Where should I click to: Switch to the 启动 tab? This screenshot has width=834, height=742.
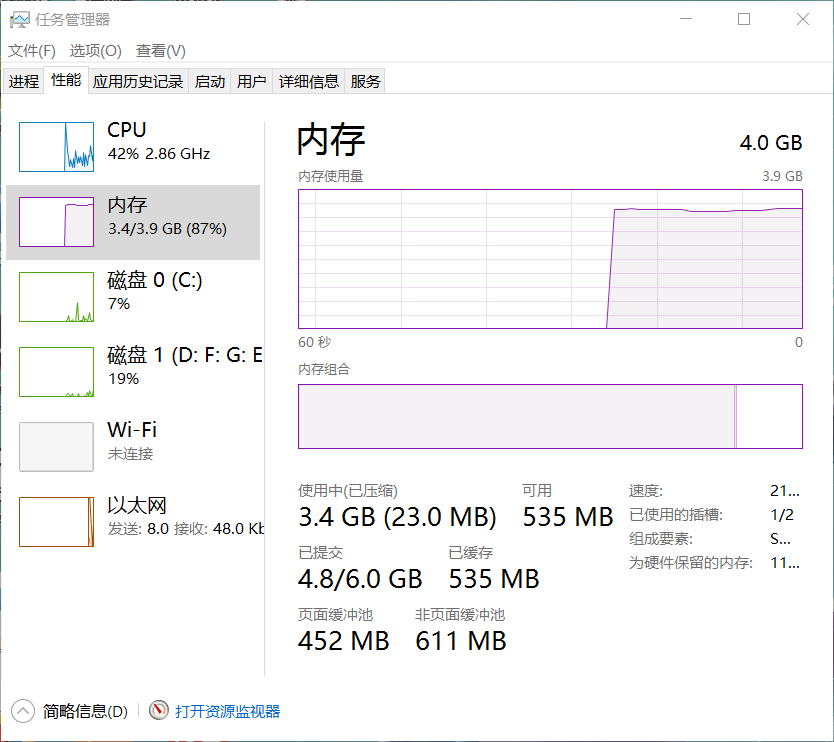click(x=210, y=82)
